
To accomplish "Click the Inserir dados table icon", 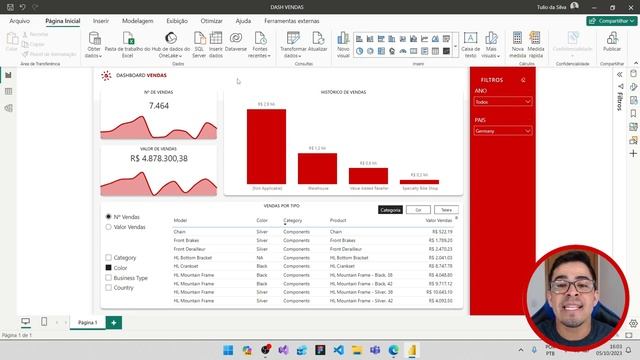I will click(x=216, y=38).
